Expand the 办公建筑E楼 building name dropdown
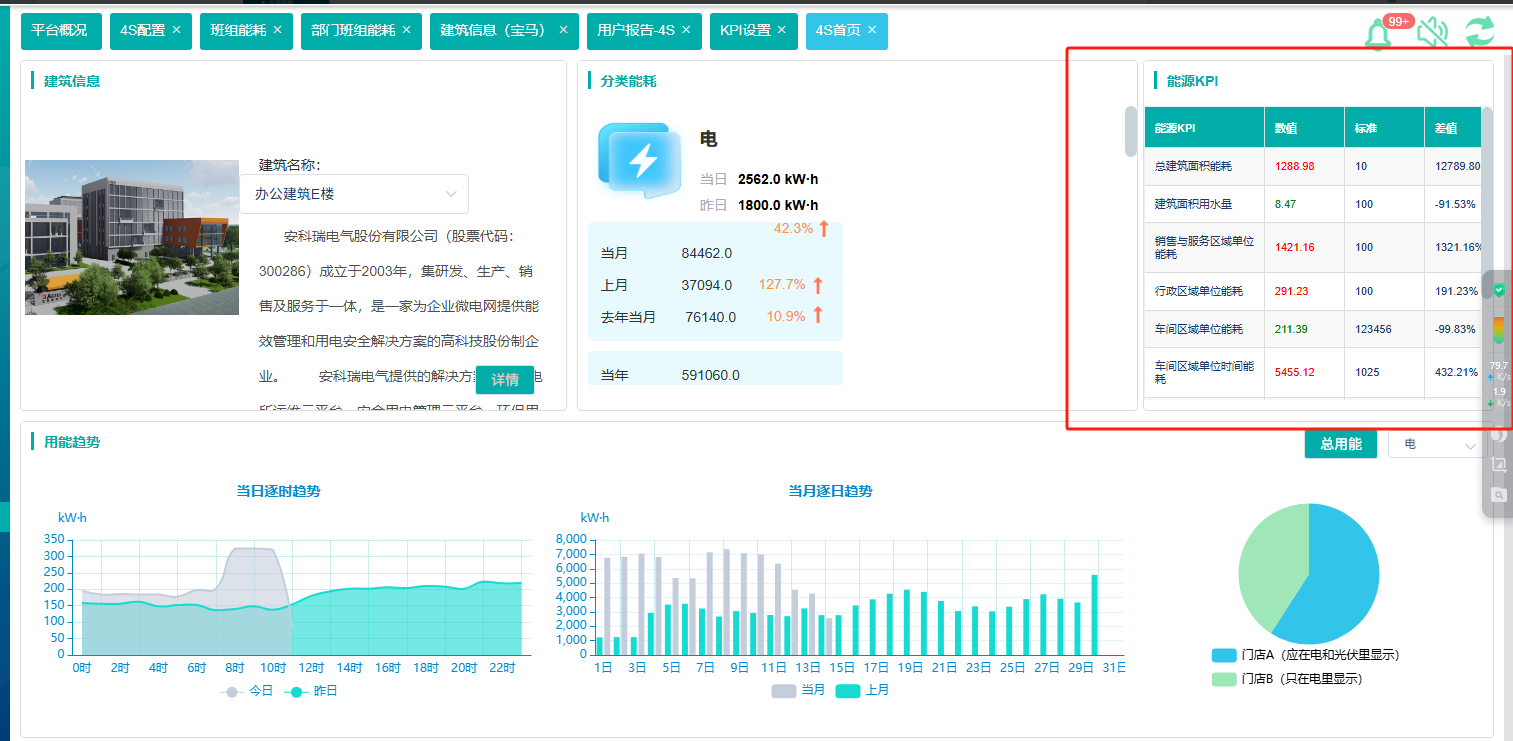1513x741 pixels. (x=354, y=194)
